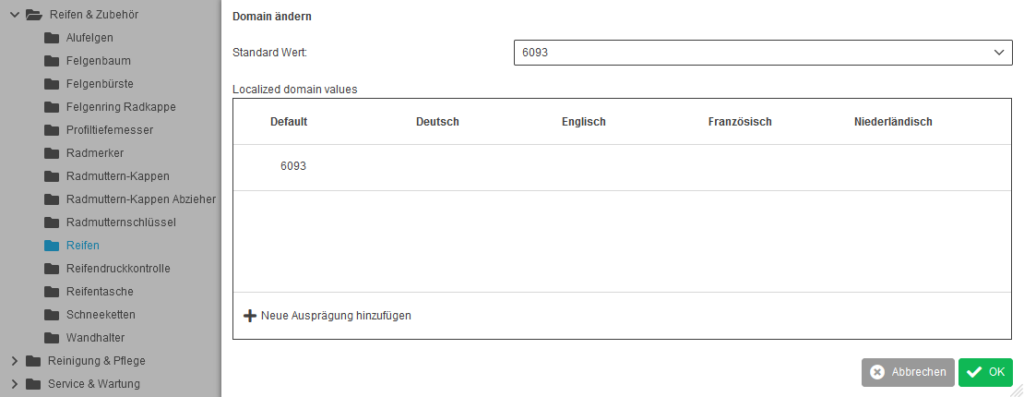
Task: Click the Alufelgen folder icon
Action: click(x=52, y=38)
